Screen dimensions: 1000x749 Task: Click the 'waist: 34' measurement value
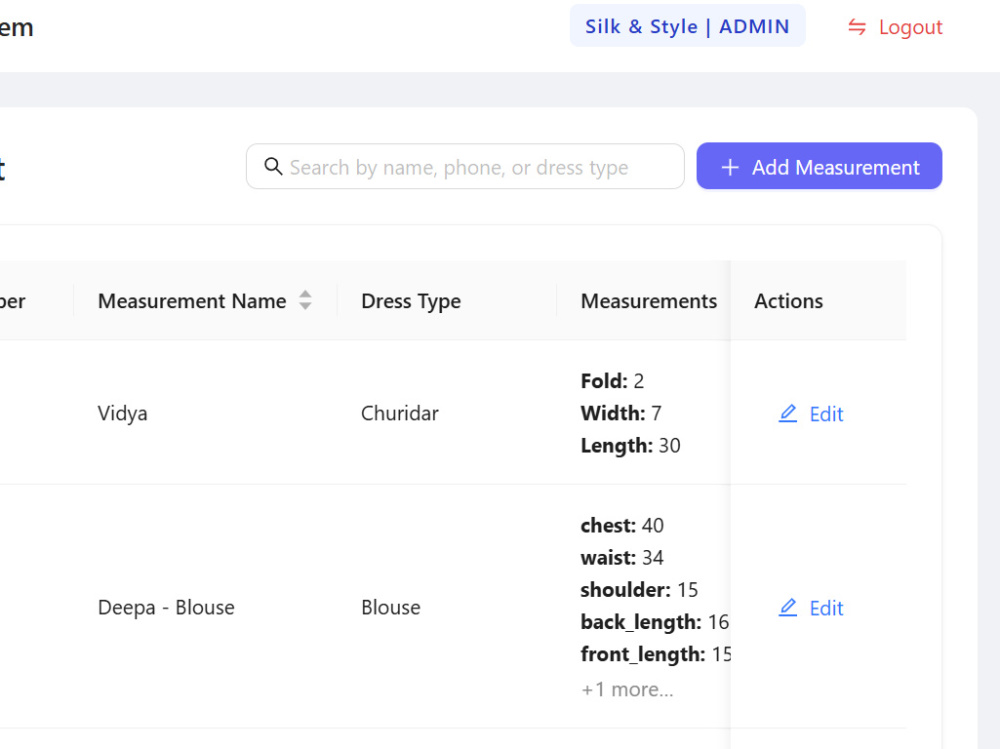(622, 558)
